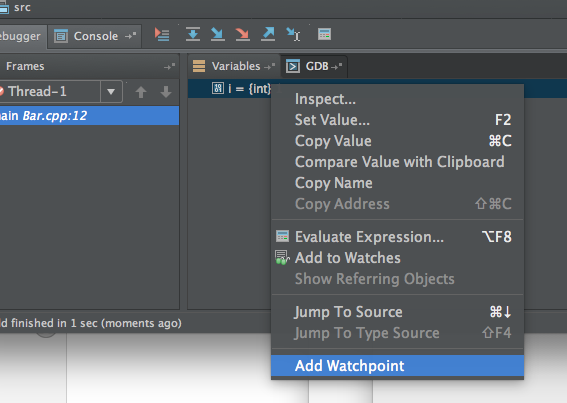Screen dimensions: 567x403
Task: Choose Set Value... menu entry
Action: tap(397, 120)
